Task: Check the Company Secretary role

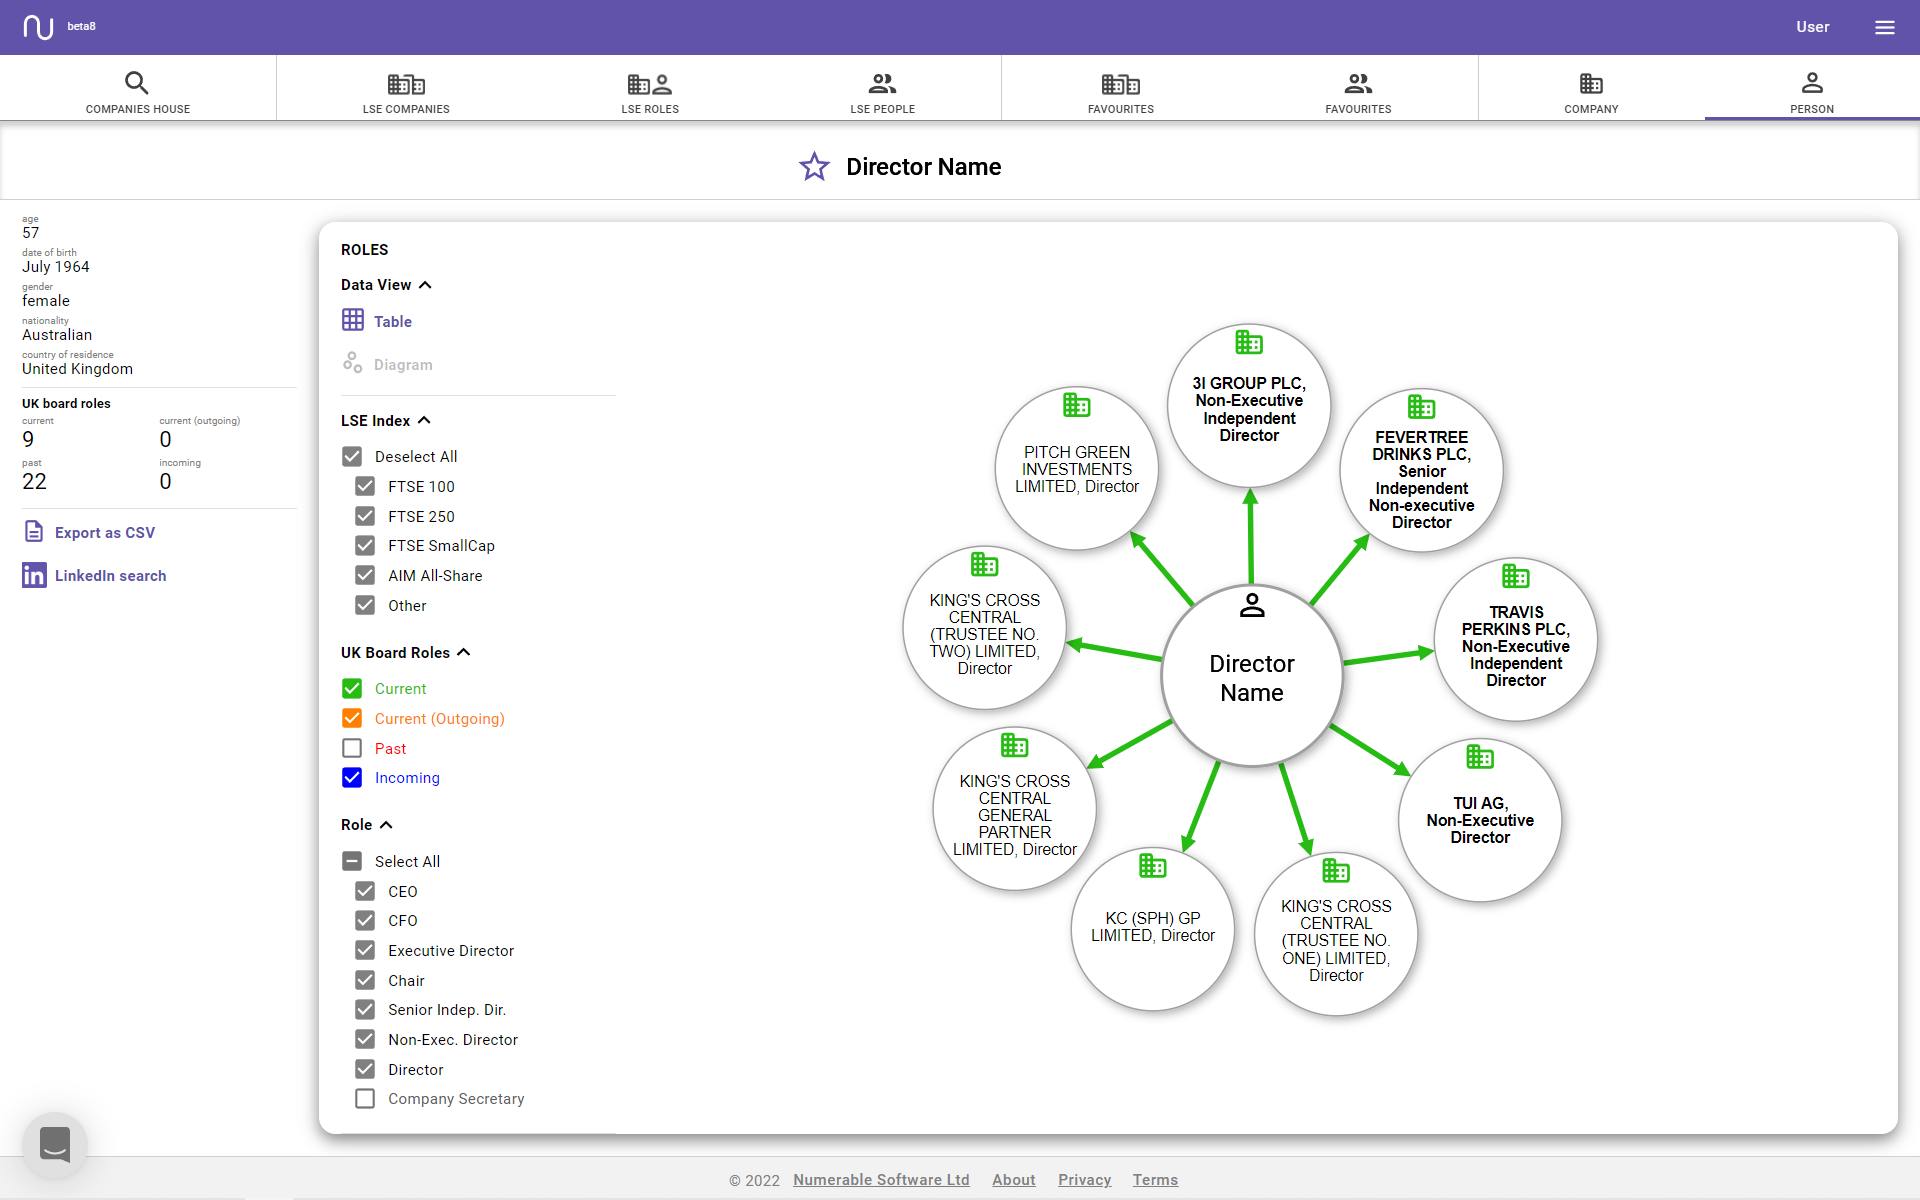Action: [365, 1098]
